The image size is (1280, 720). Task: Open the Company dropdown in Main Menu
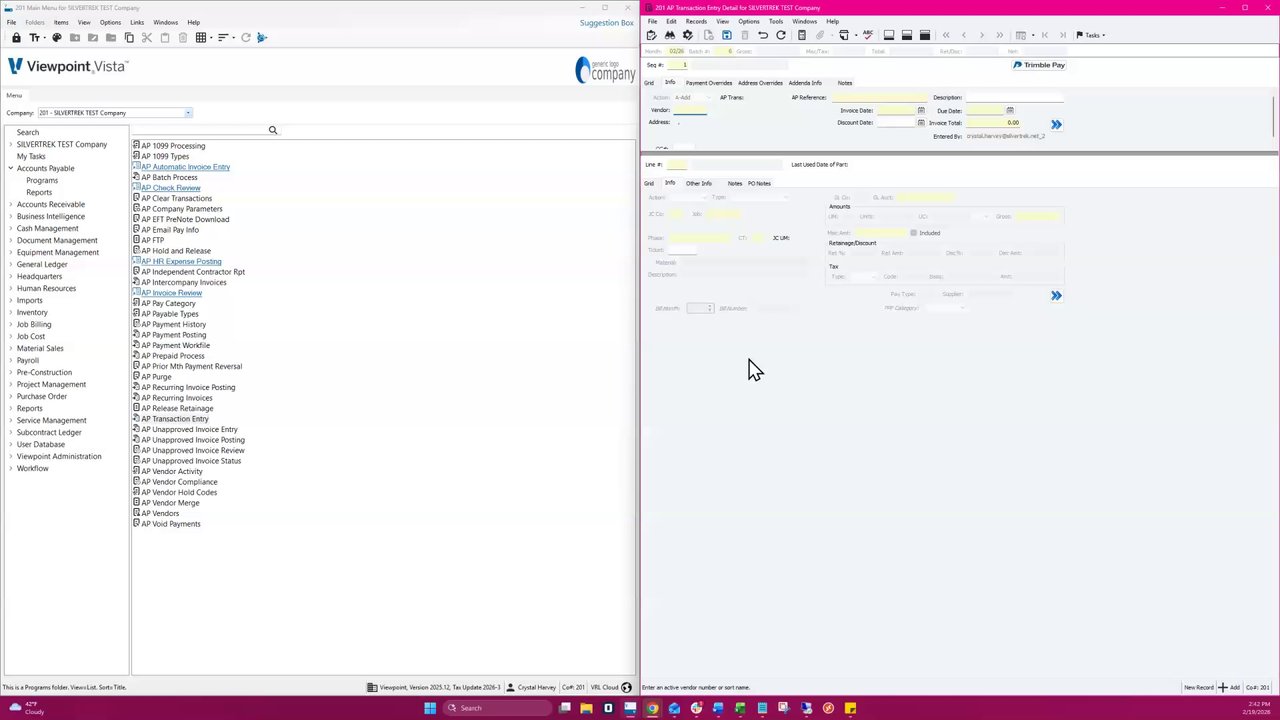tap(188, 113)
